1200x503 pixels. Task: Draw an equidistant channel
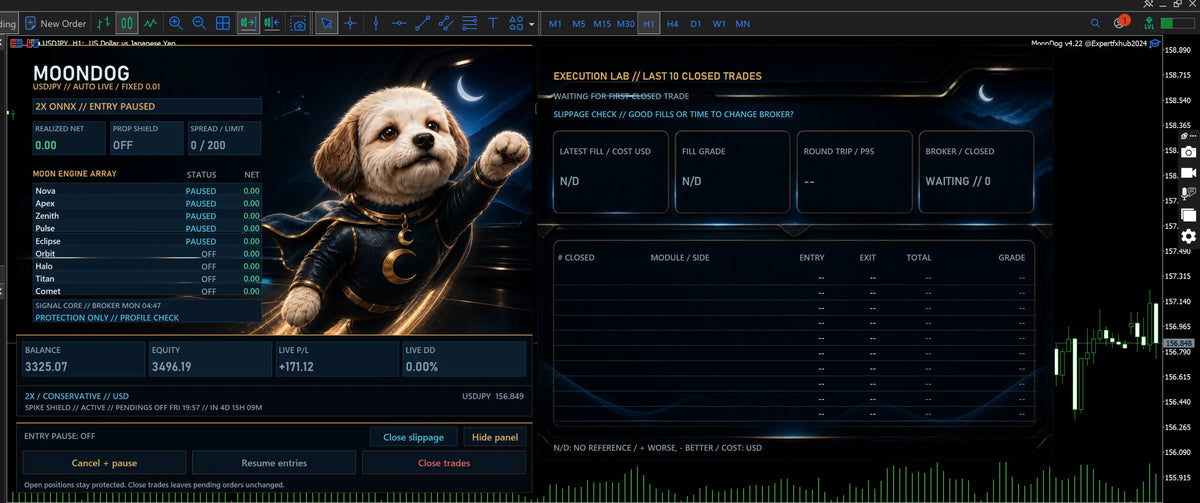[446, 22]
